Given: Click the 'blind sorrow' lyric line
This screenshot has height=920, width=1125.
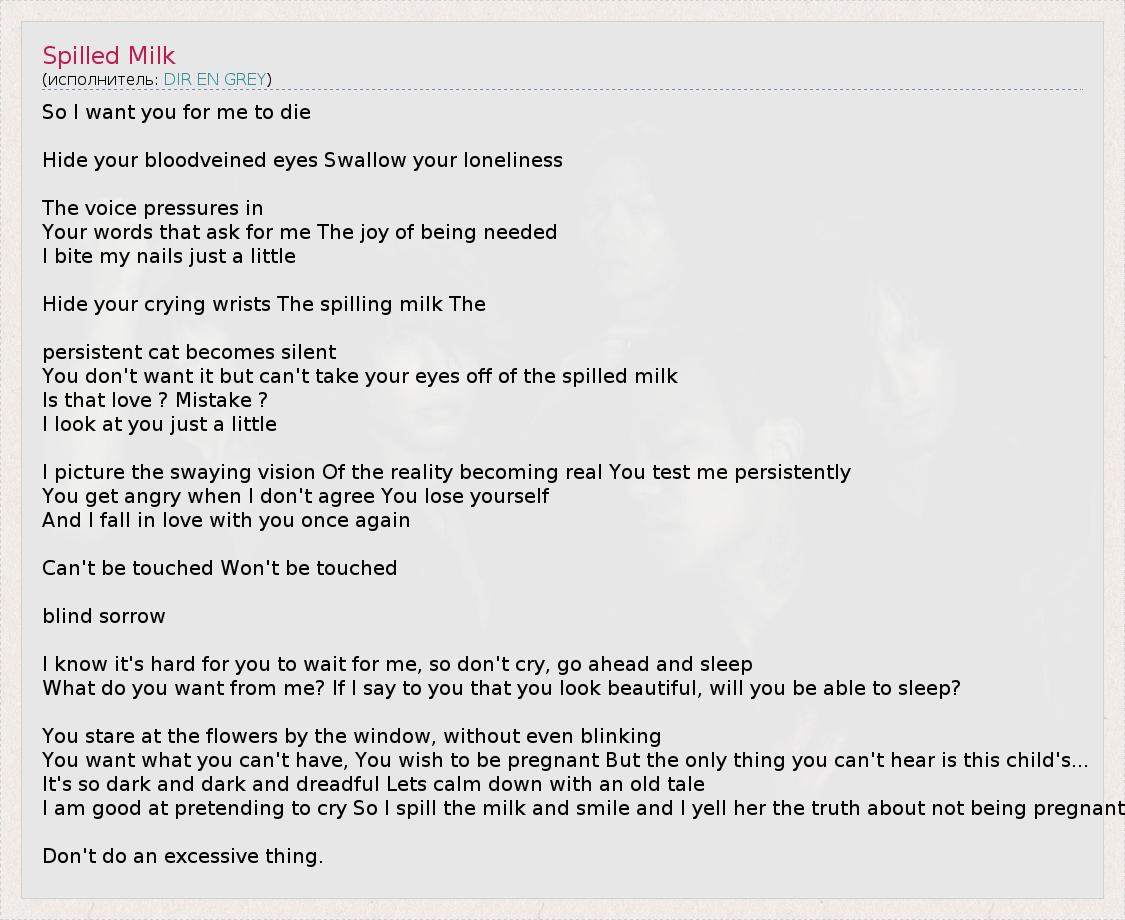Looking at the screenshot, I should (104, 616).
